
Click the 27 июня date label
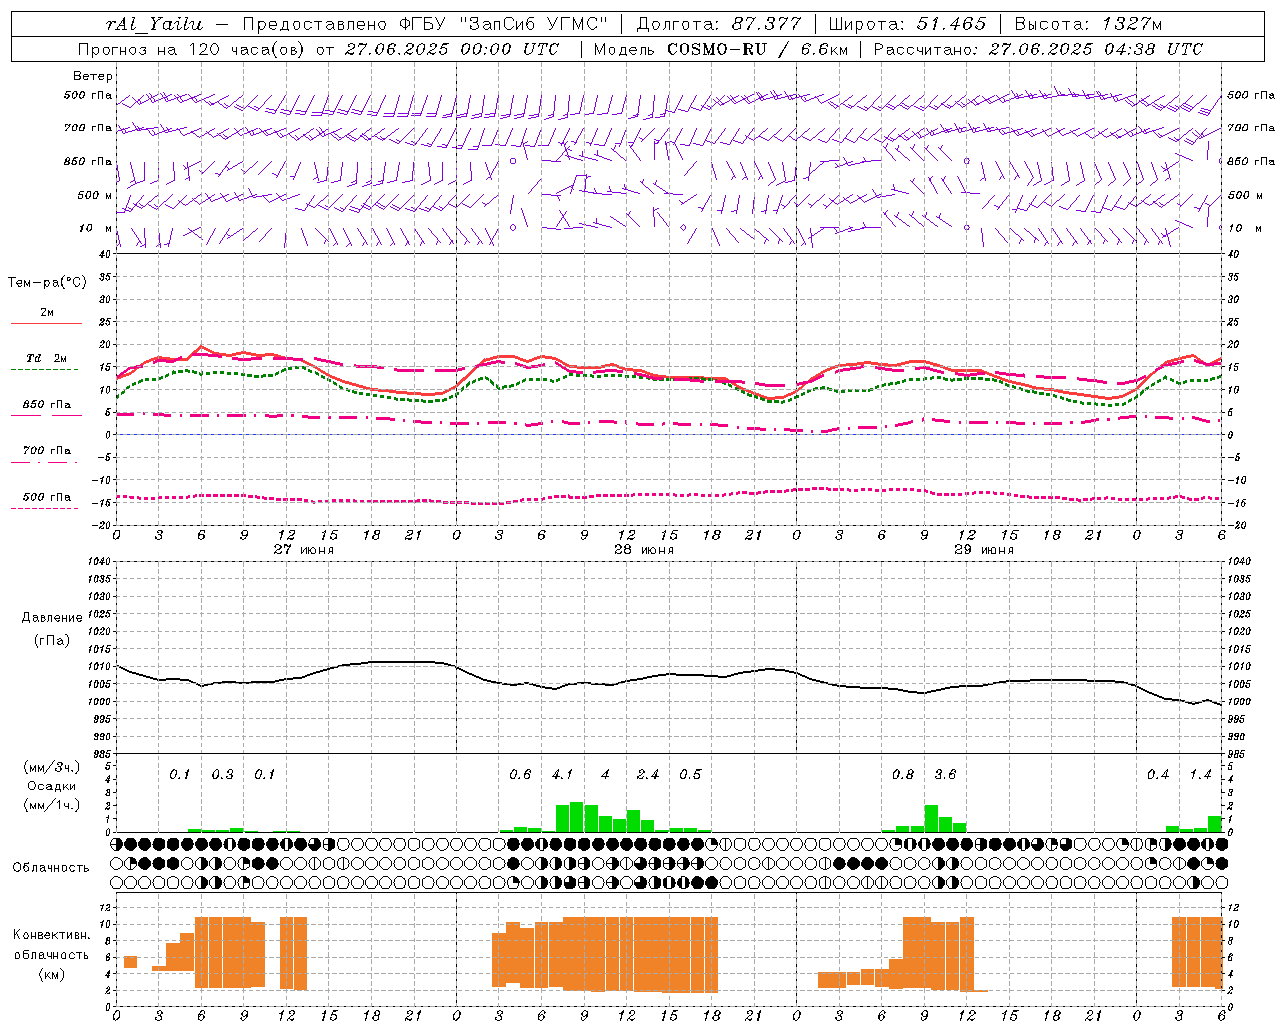pyautogui.click(x=304, y=550)
